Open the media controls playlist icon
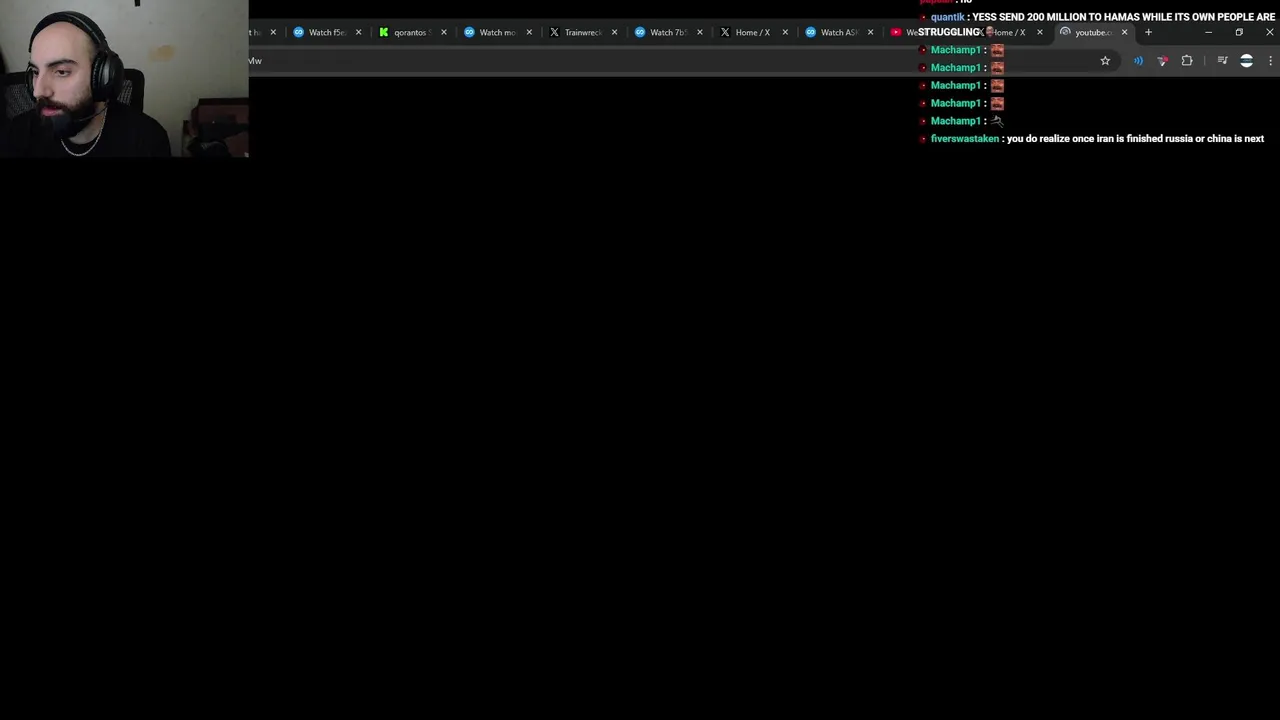This screenshot has height=720, width=1280. coord(1222,61)
